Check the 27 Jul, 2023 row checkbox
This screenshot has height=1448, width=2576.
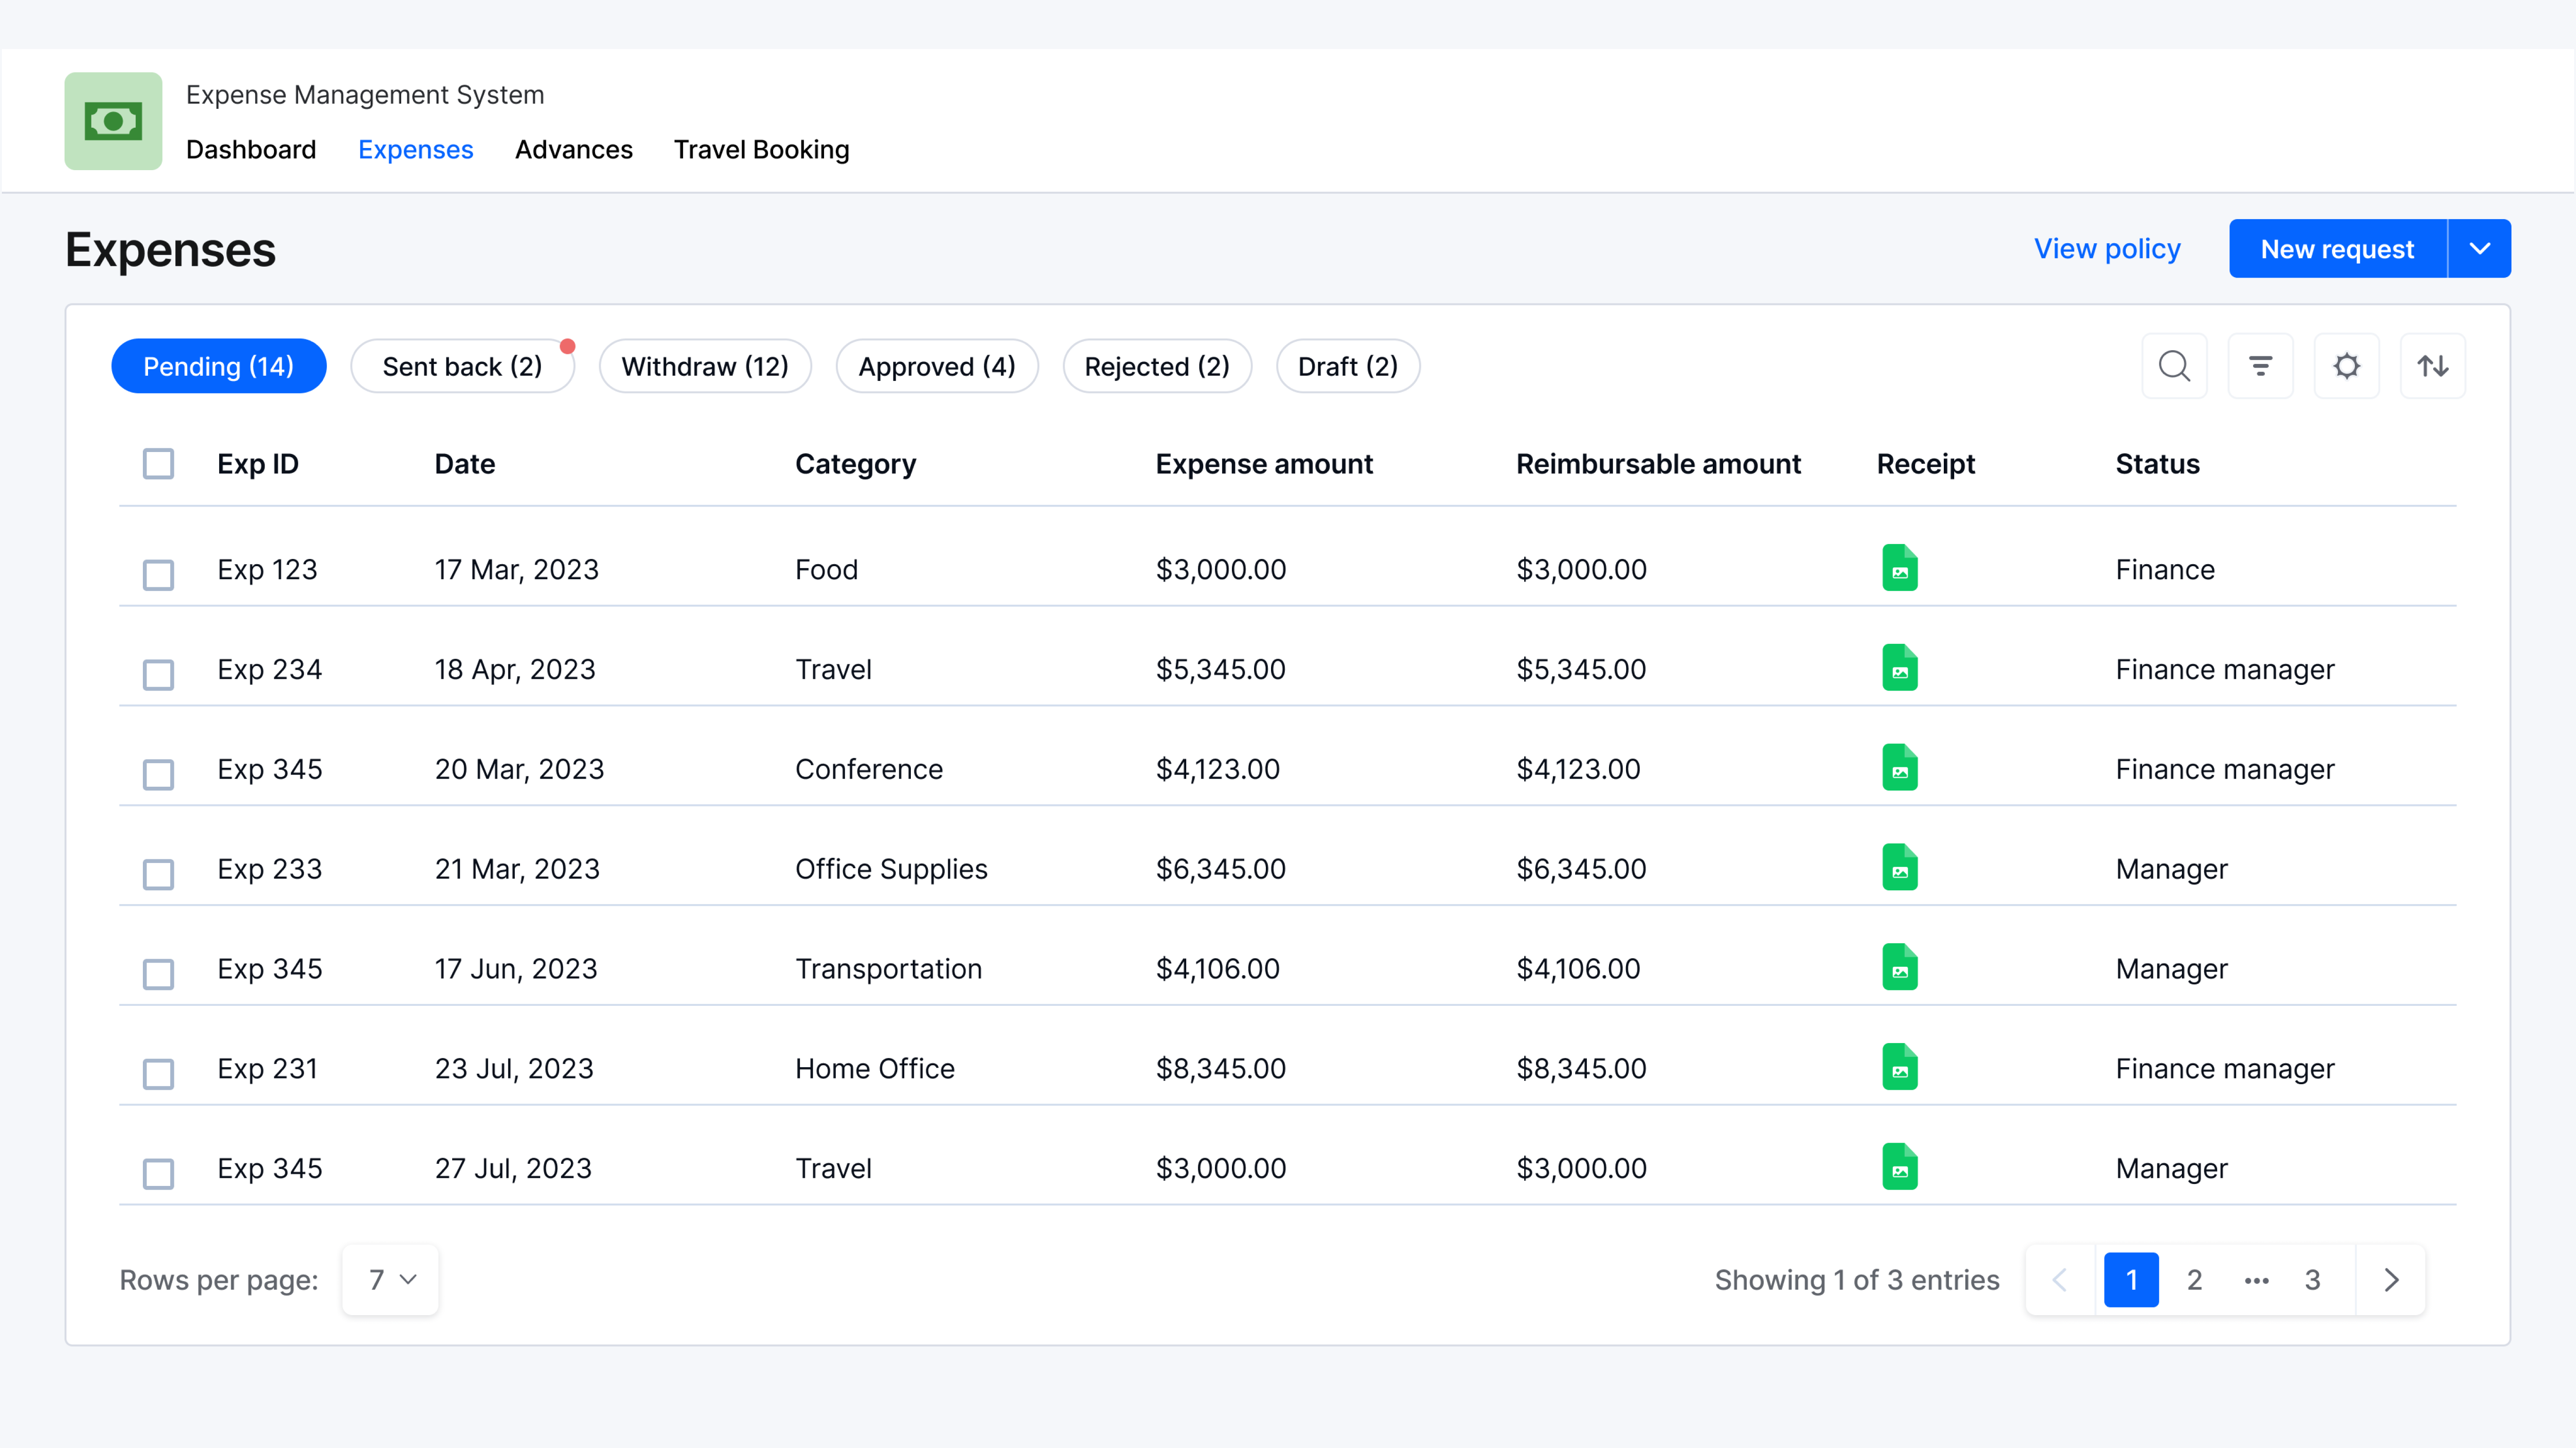coord(158,1174)
